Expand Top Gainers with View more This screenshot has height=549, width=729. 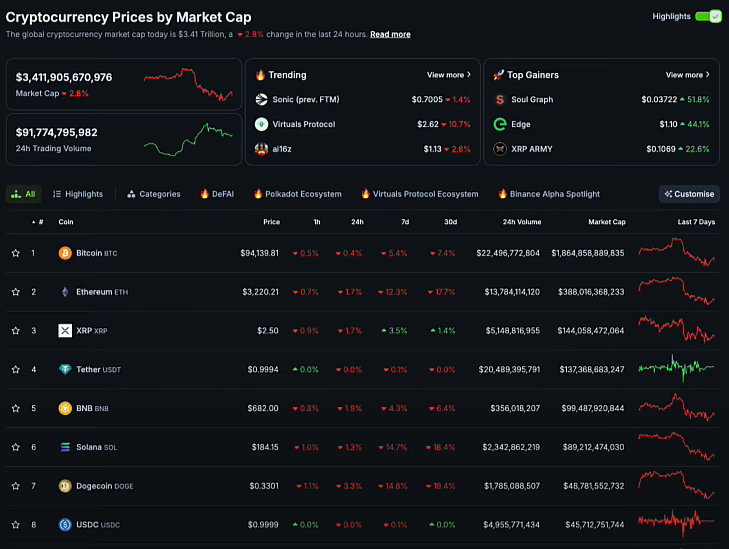(687, 75)
